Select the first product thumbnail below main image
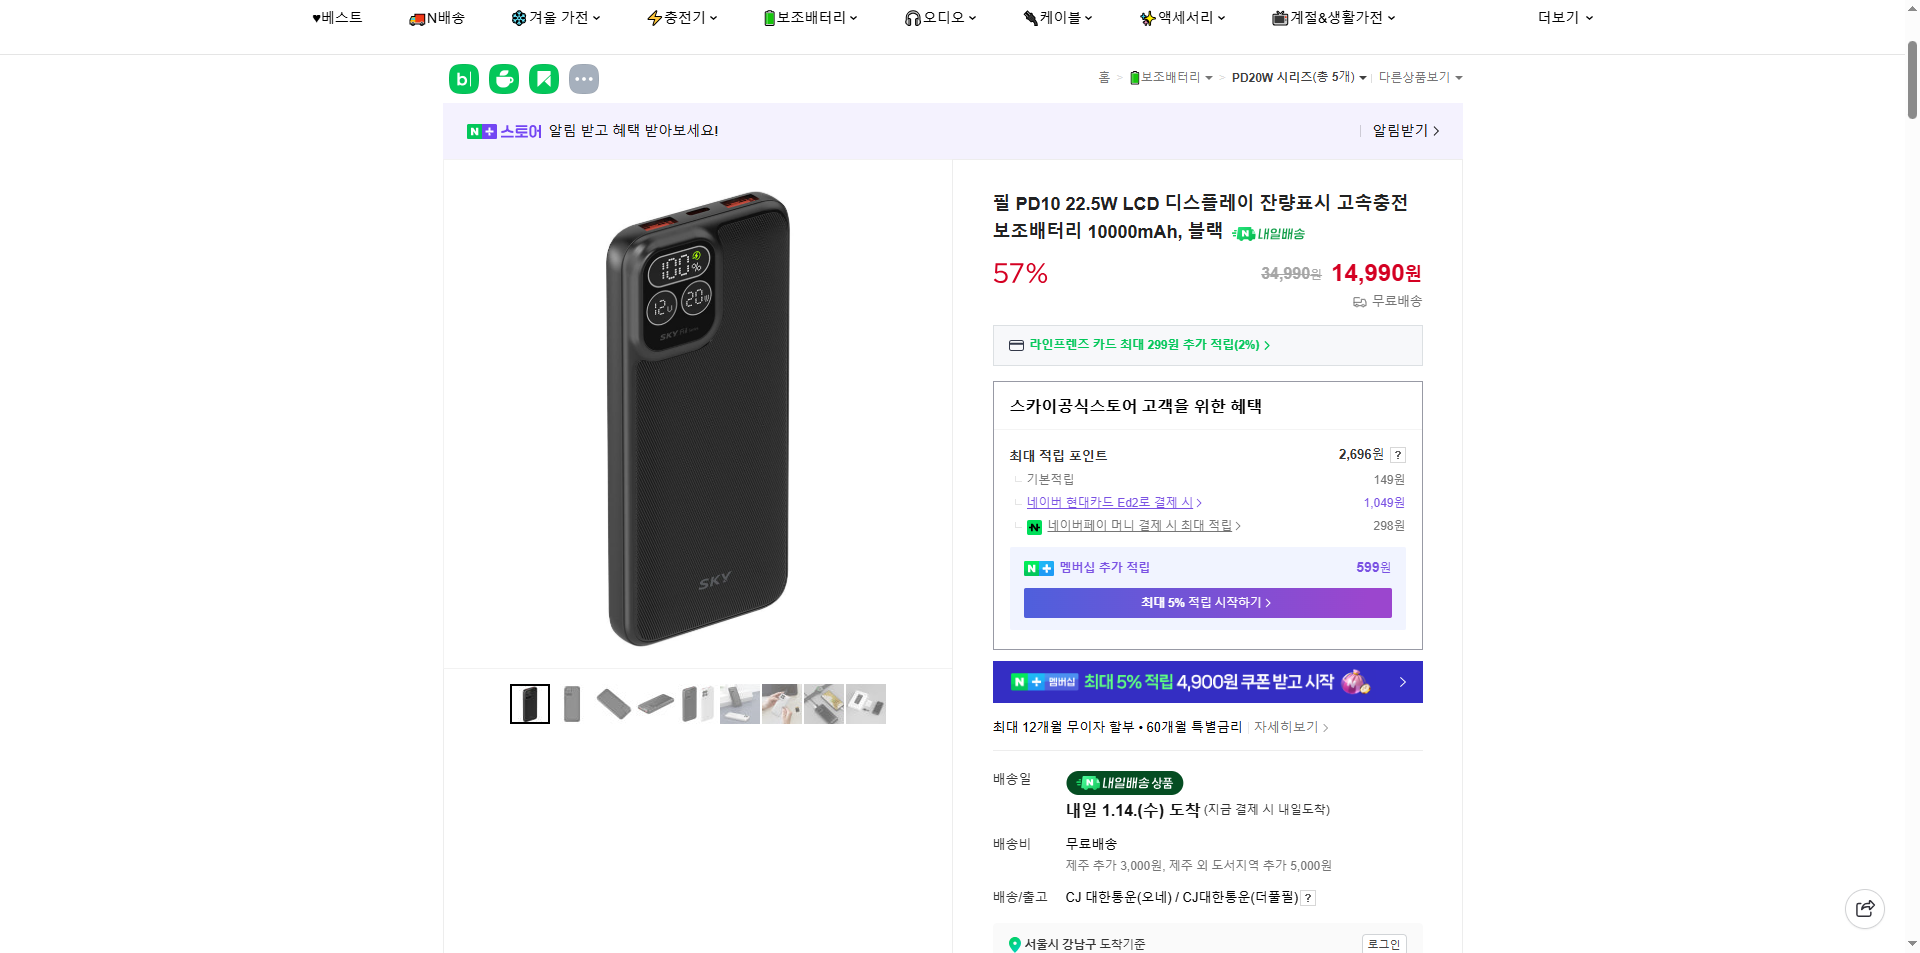The height and width of the screenshot is (953, 1920). pyautogui.click(x=529, y=703)
